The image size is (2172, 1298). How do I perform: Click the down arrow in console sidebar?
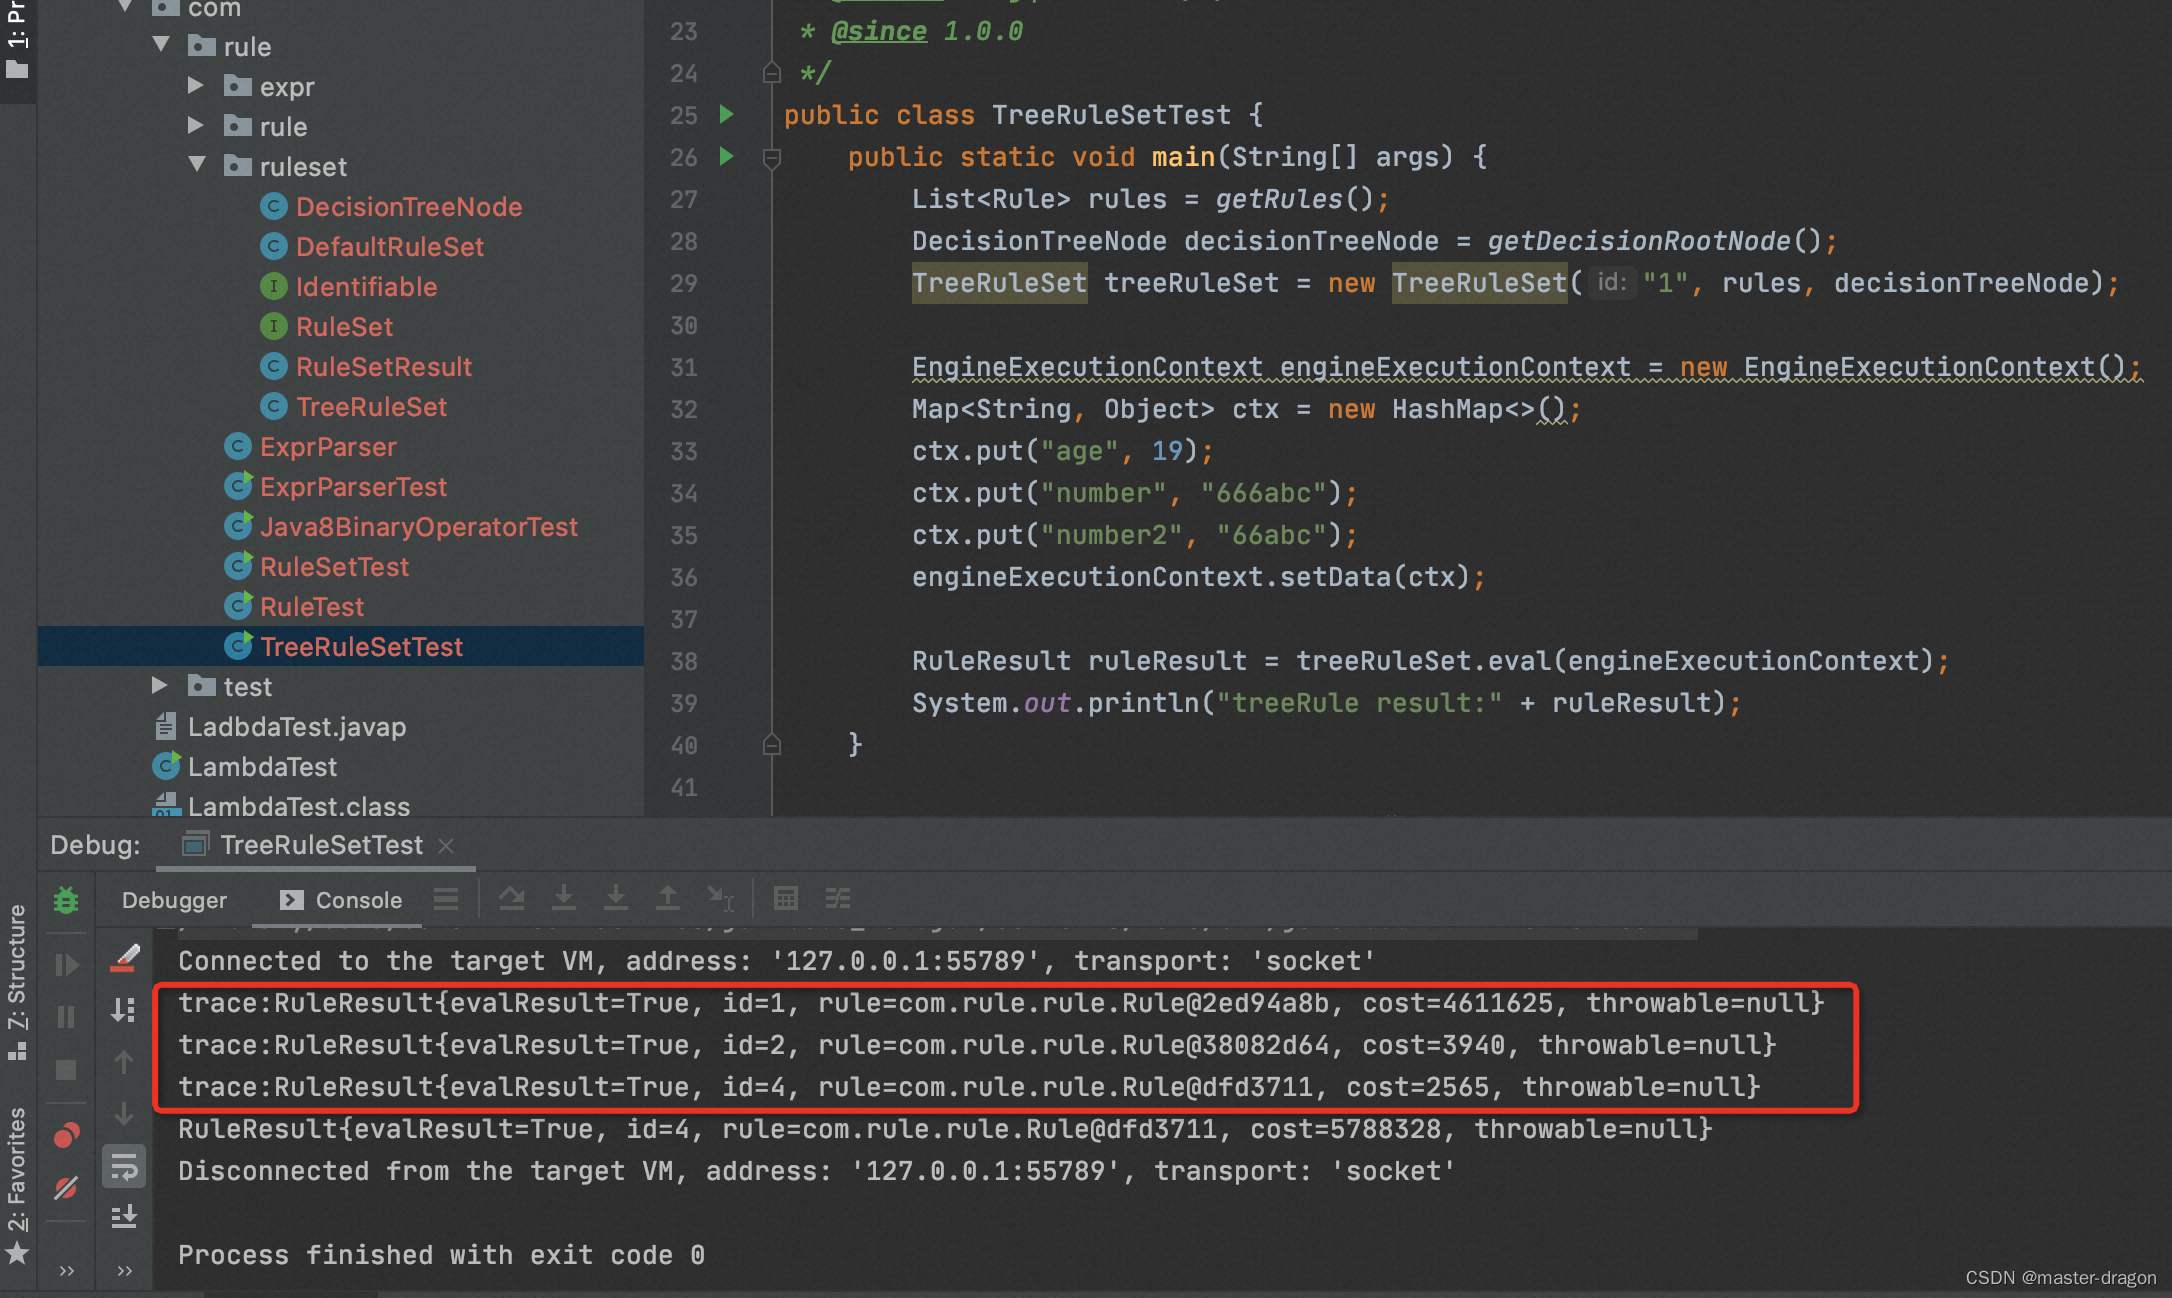(124, 1114)
